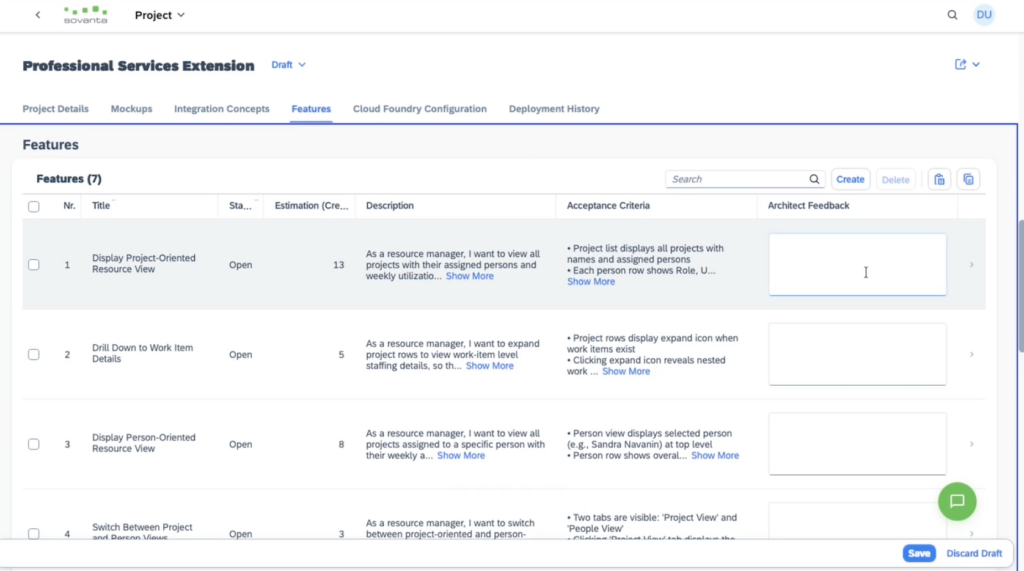Open the green chat assistant button
Screen dimensions: 1024x571
(x=956, y=501)
